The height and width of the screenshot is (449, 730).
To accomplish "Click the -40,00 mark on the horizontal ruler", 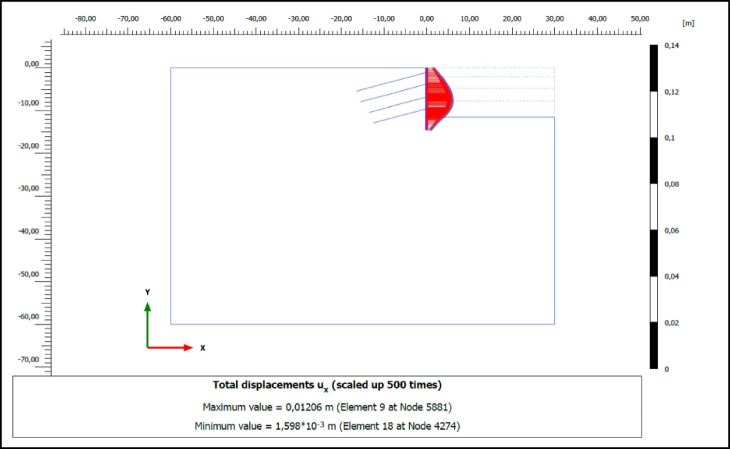I will click(x=256, y=19).
